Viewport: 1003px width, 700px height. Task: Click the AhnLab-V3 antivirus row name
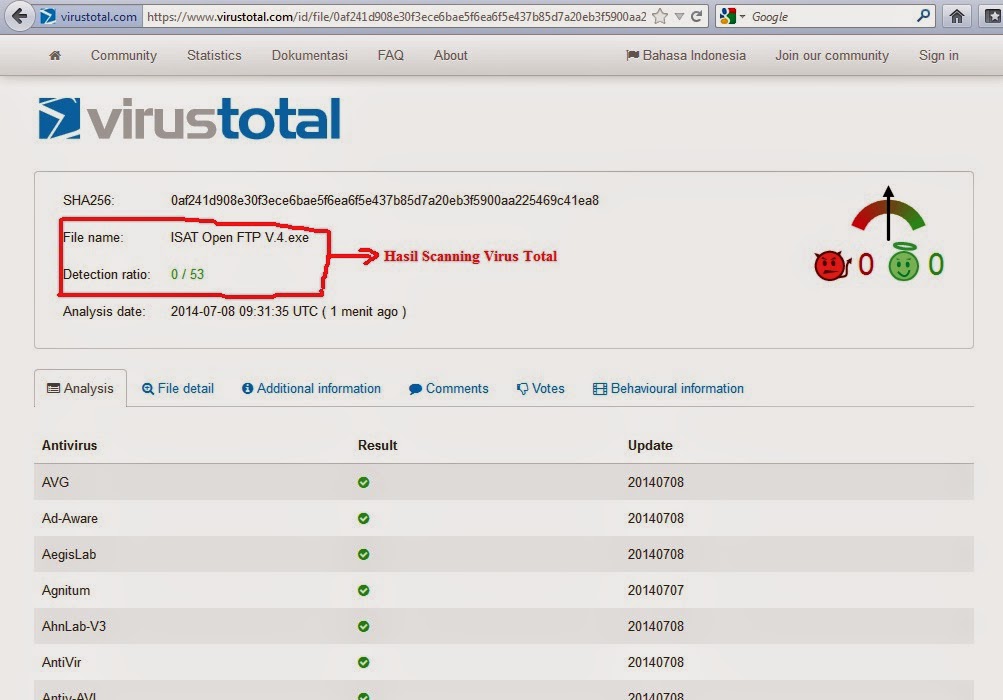[74, 626]
